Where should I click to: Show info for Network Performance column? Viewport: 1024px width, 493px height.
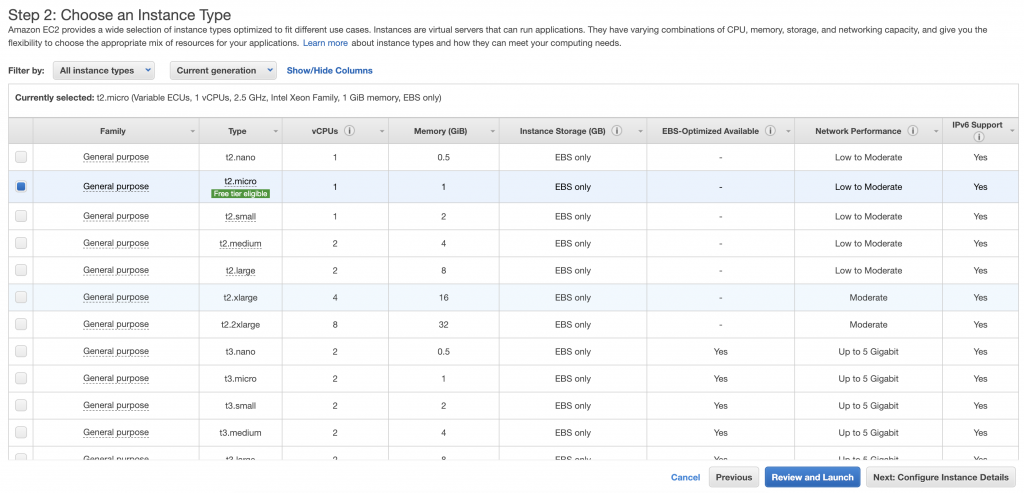pyautogui.click(x=912, y=131)
